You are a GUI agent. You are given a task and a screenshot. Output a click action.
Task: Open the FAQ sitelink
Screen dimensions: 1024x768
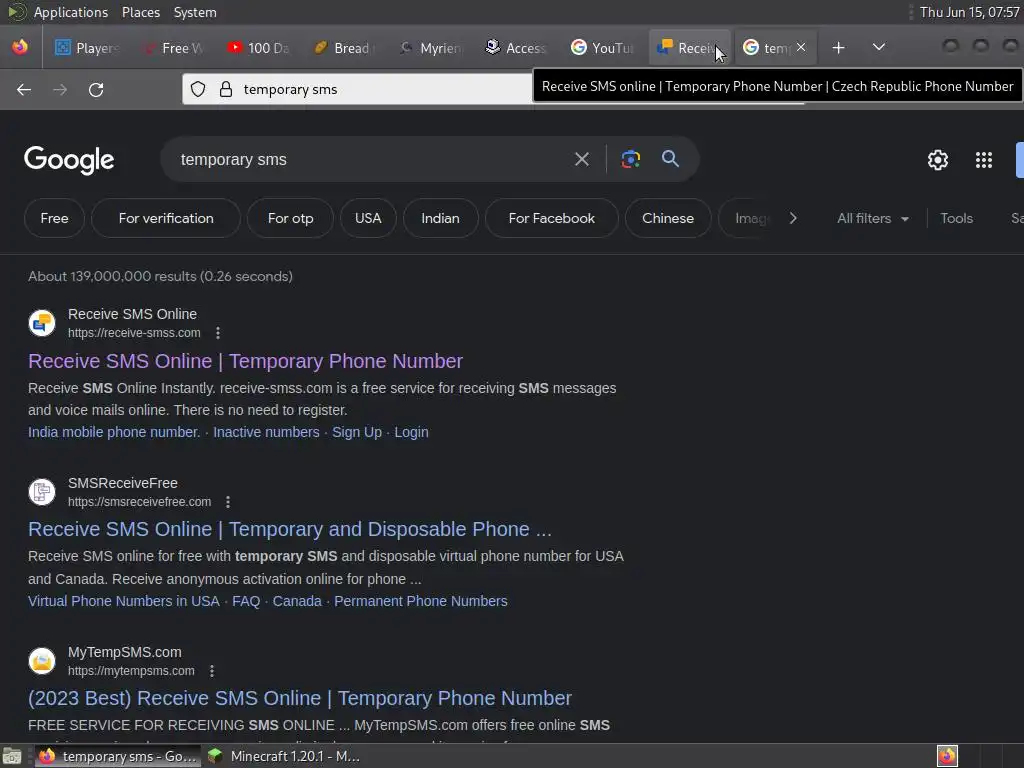coord(246,601)
